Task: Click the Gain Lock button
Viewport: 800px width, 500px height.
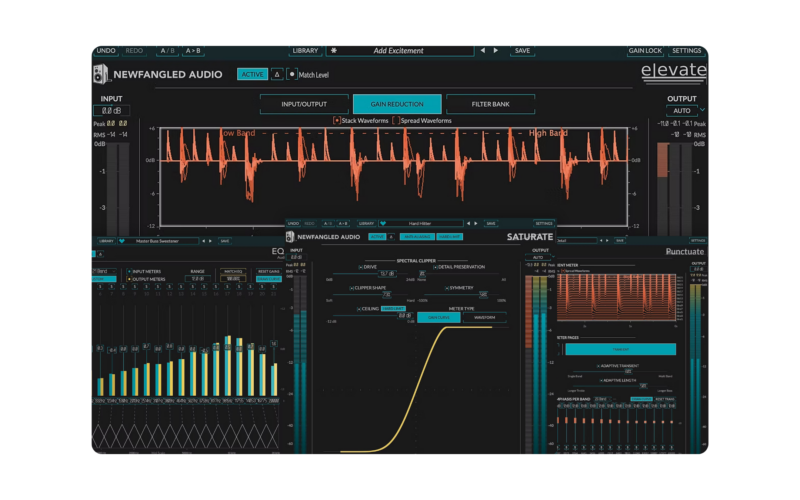Action: point(645,50)
